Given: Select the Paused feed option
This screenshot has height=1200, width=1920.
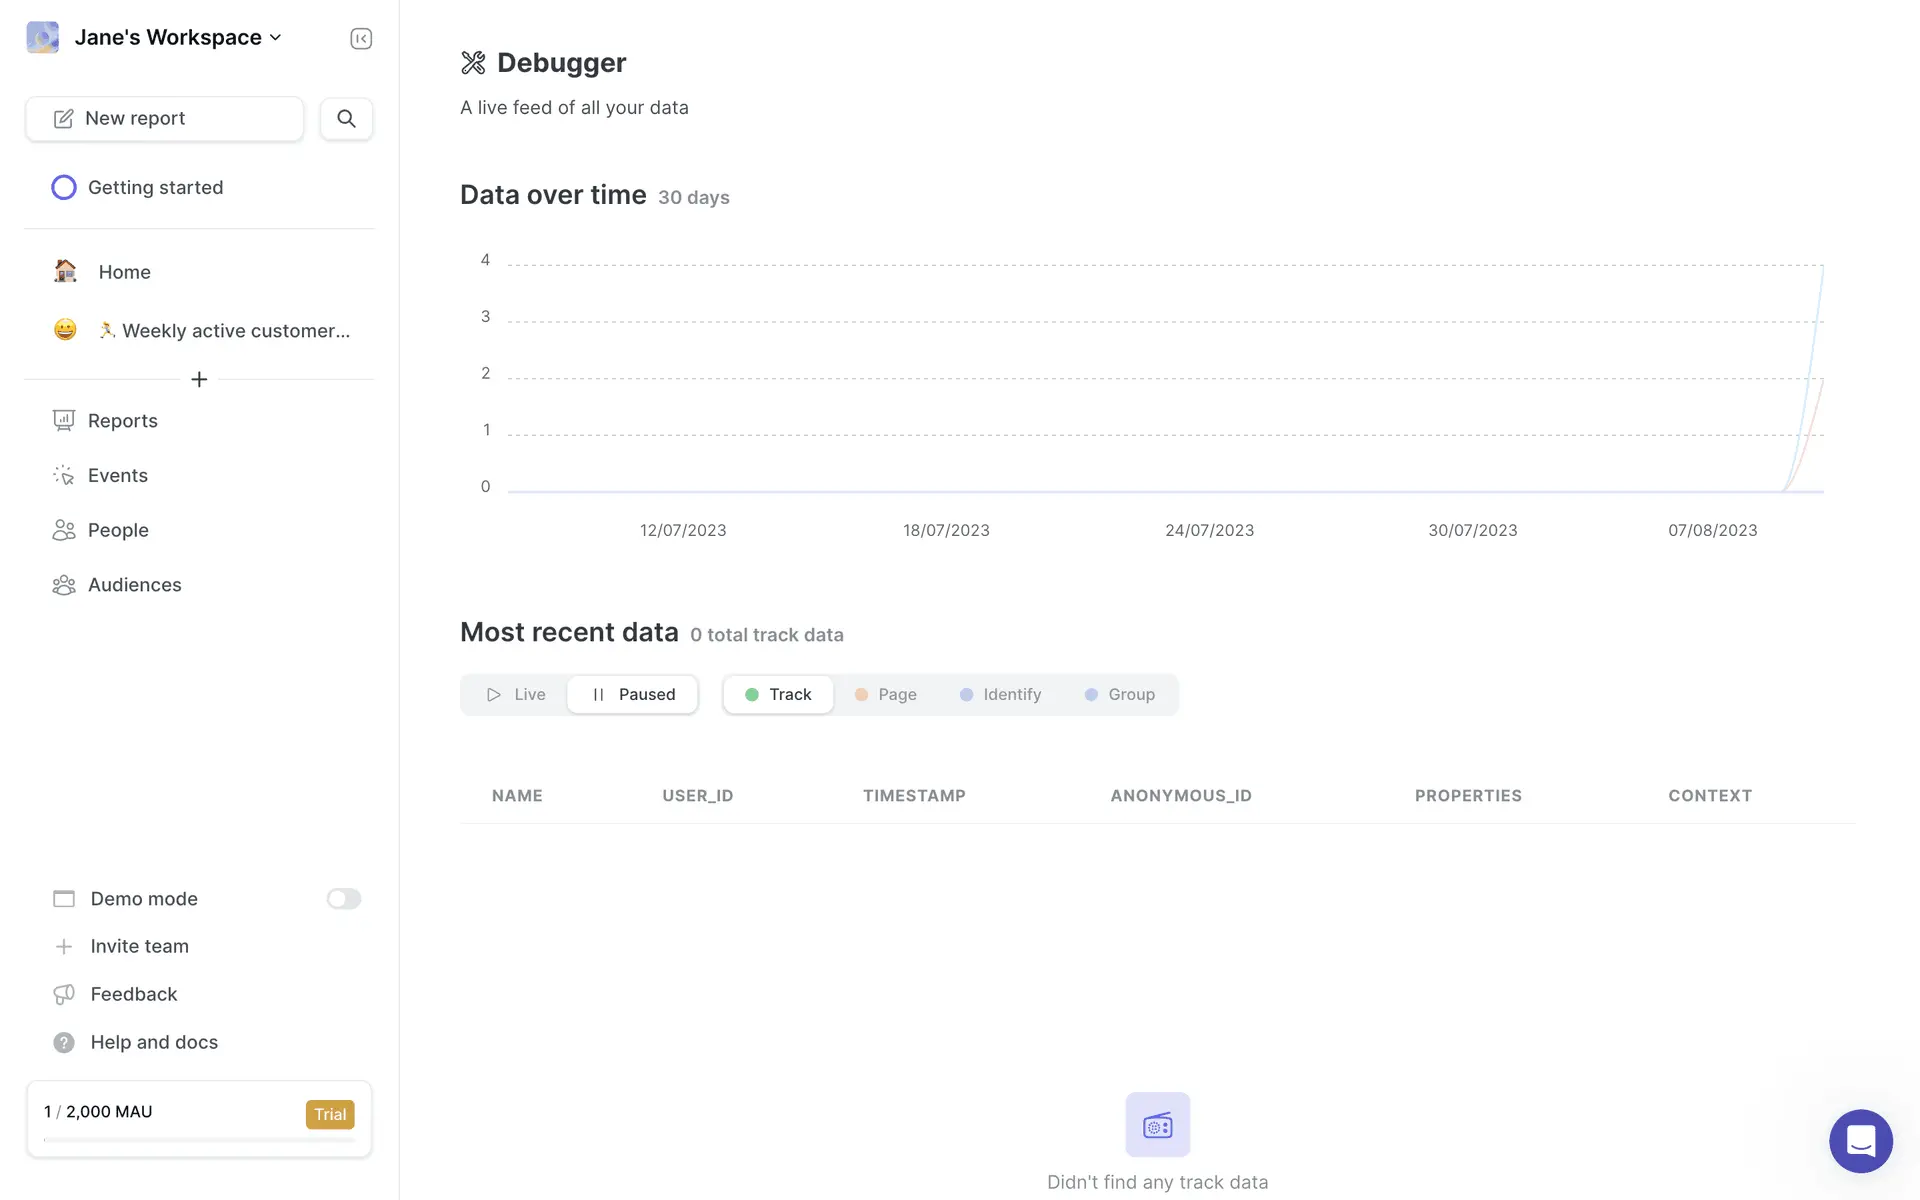Looking at the screenshot, I should pyautogui.click(x=632, y=695).
